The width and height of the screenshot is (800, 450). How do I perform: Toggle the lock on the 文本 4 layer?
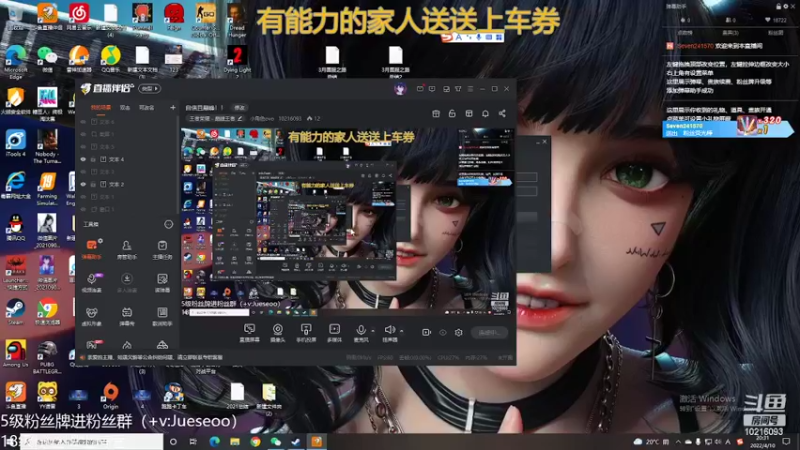[x=93, y=159]
